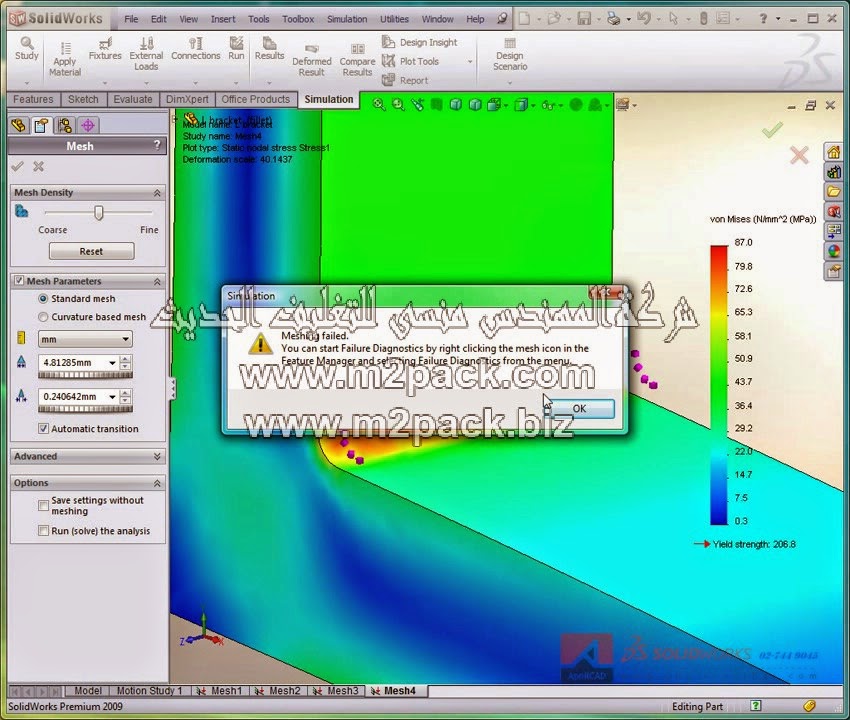This screenshot has height=720, width=850.
Task: Click the large green confirm corner checkmark
Action: point(772,130)
